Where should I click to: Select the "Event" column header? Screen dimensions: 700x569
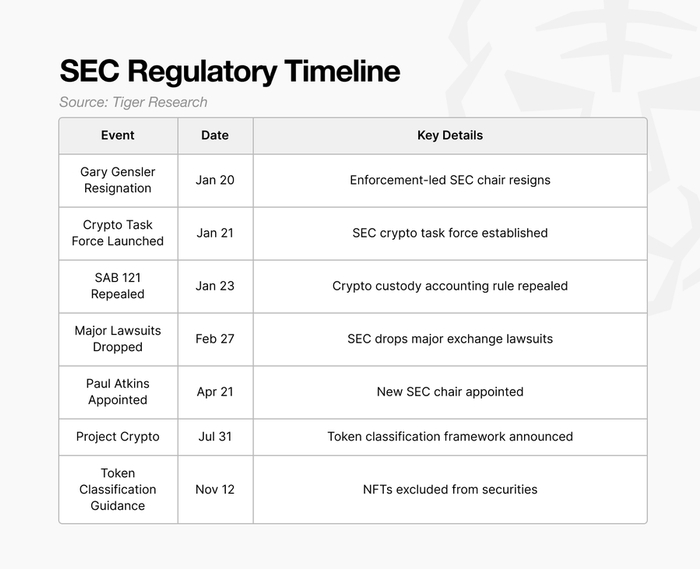click(x=118, y=135)
